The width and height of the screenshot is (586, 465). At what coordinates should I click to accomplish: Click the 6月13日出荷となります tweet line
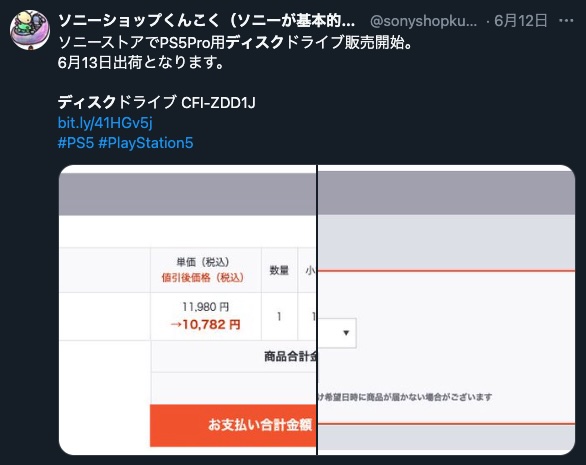141,62
